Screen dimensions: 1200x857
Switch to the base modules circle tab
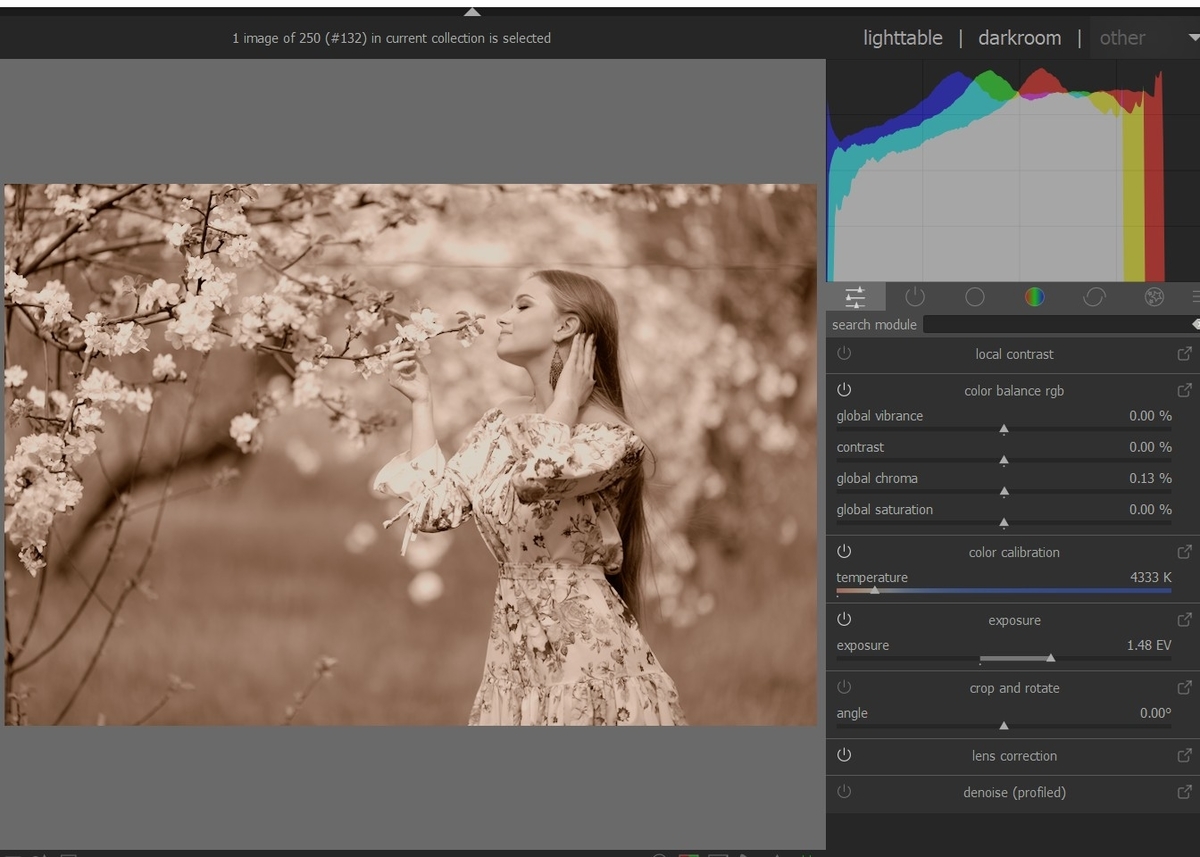[975, 297]
